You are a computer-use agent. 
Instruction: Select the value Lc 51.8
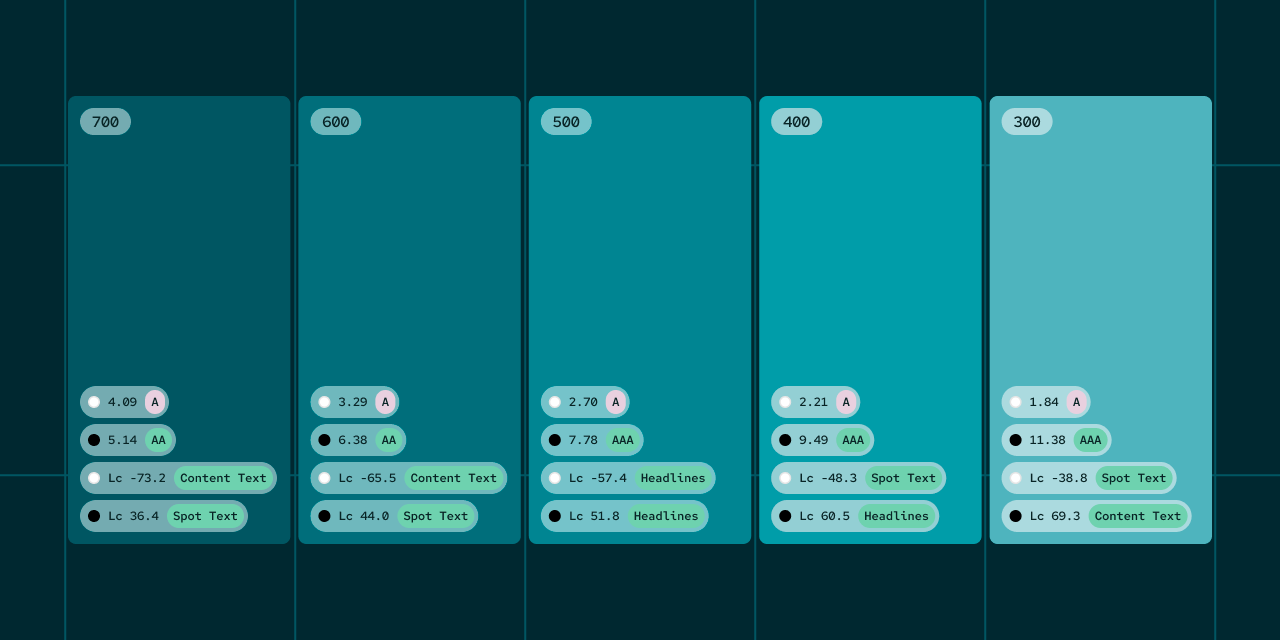click(x=594, y=516)
